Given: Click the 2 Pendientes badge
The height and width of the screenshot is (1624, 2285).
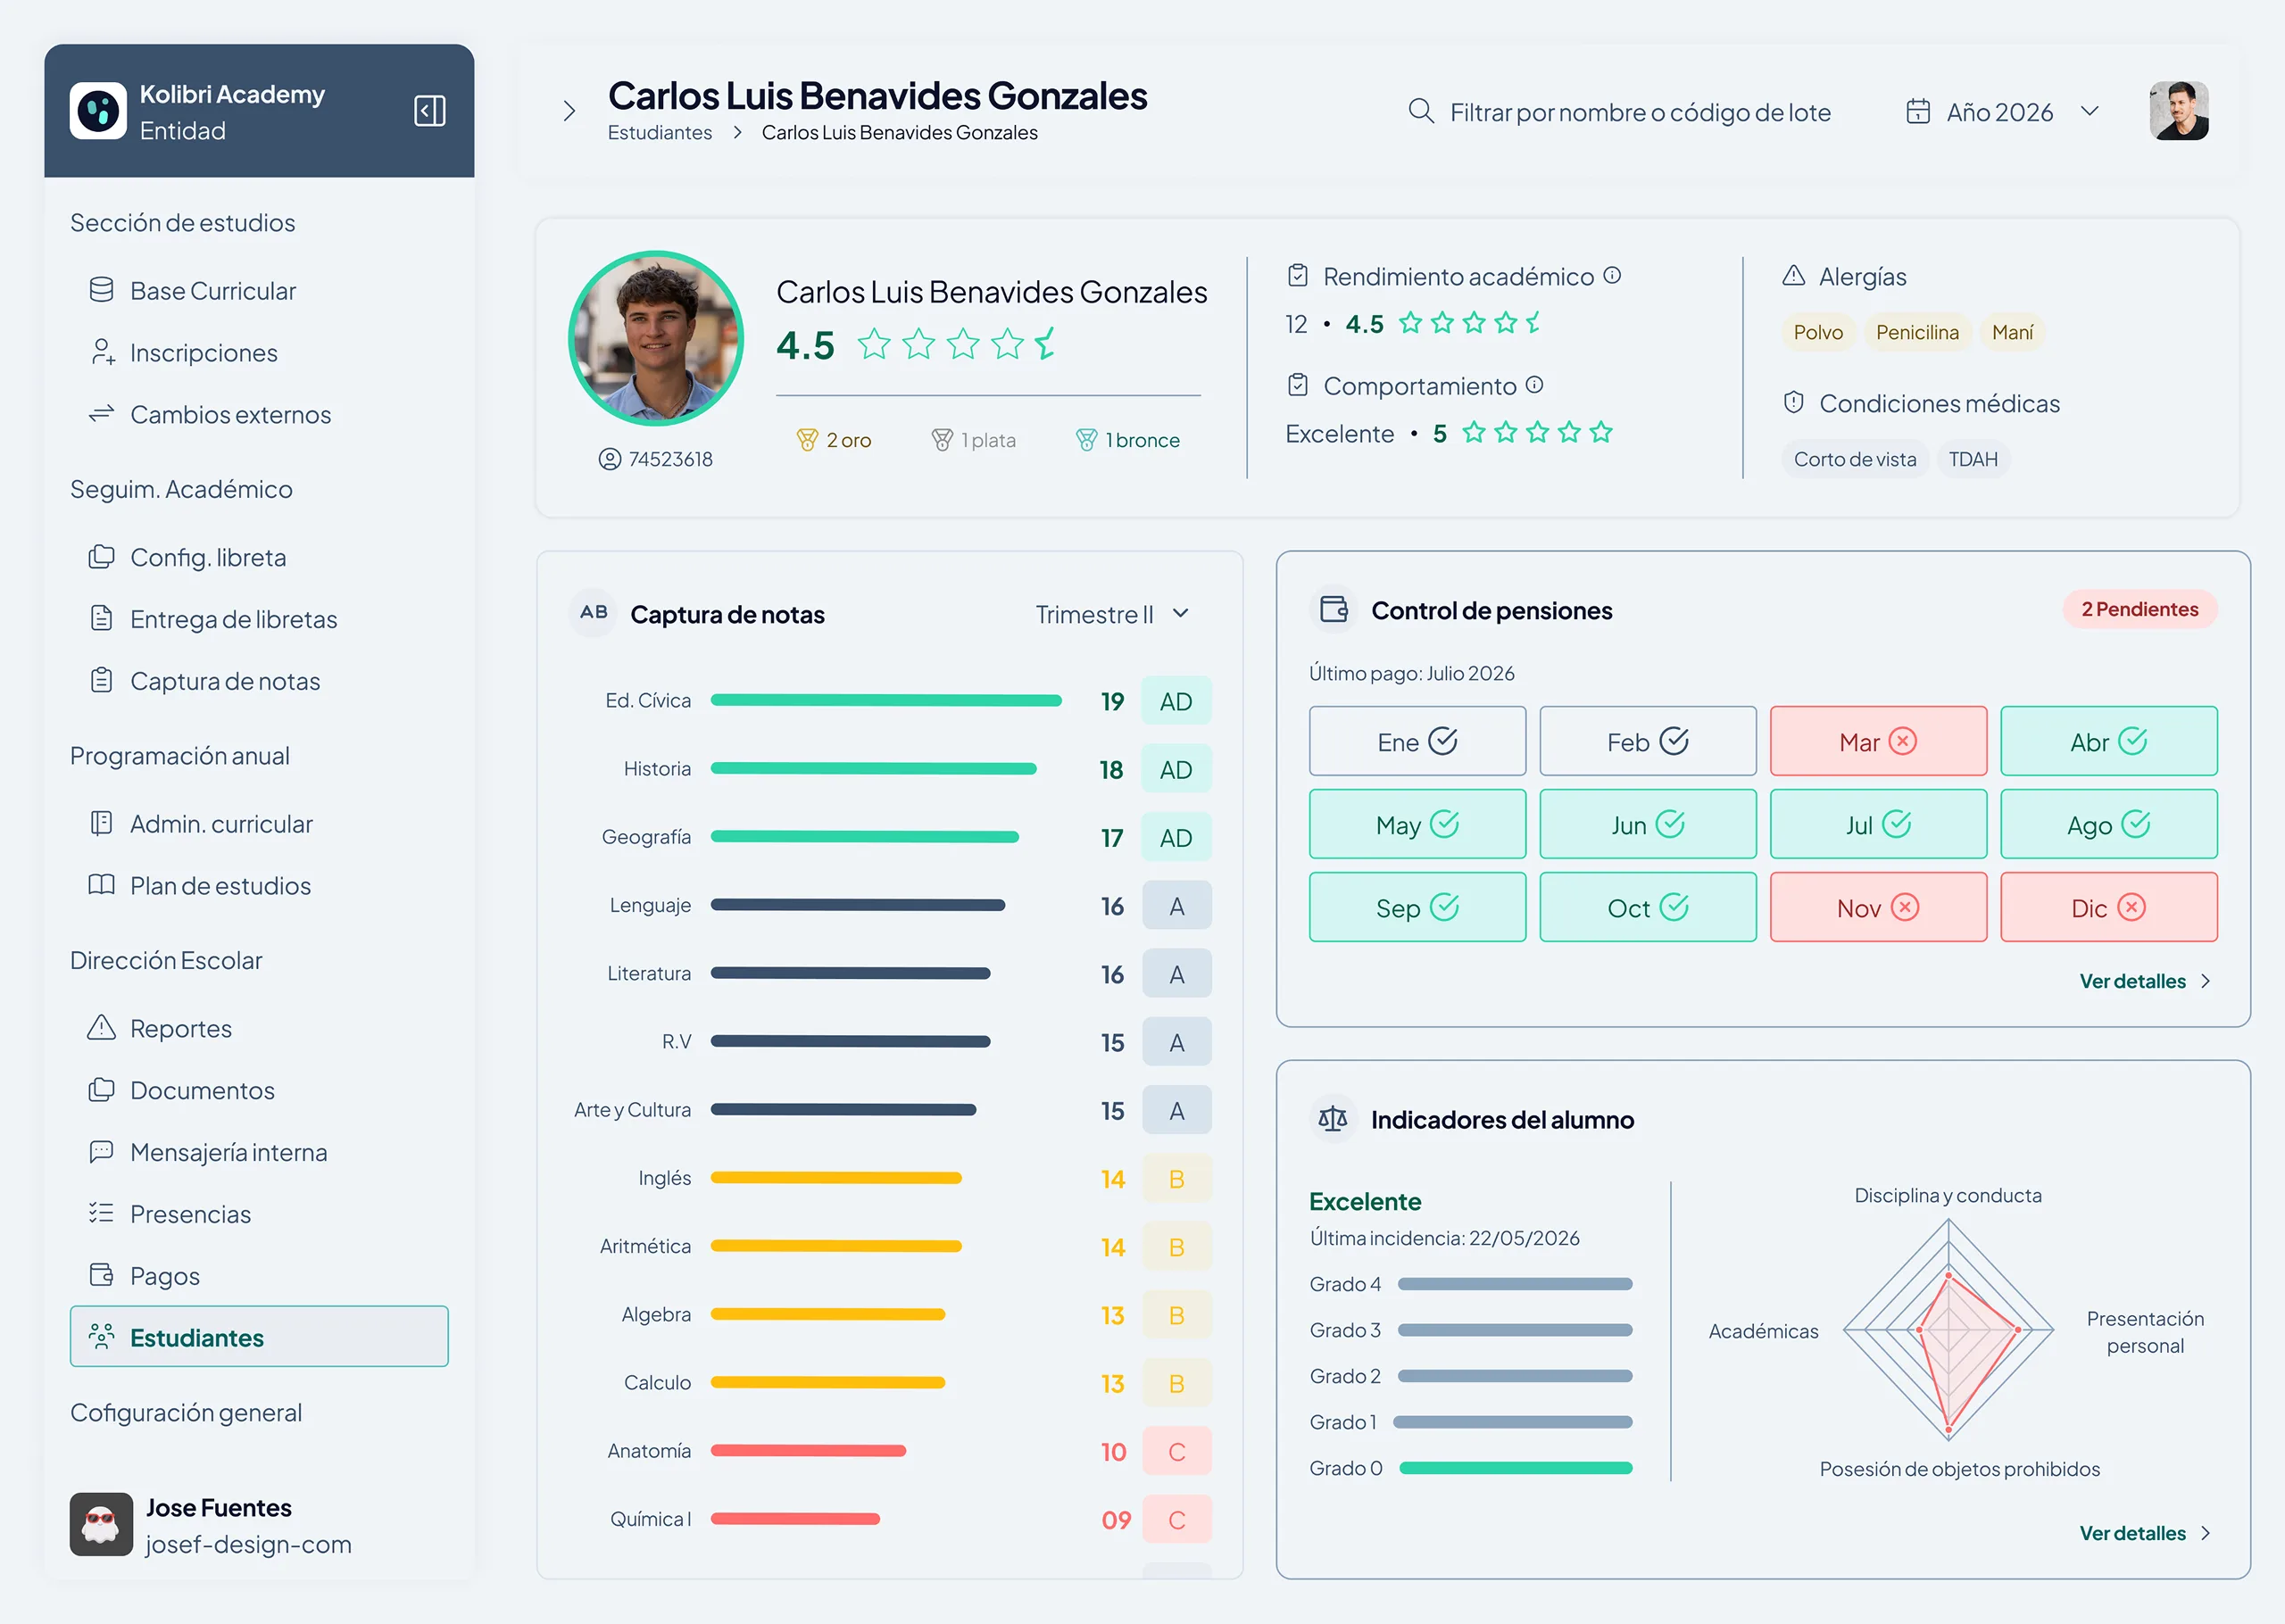Looking at the screenshot, I should [2139, 609].
